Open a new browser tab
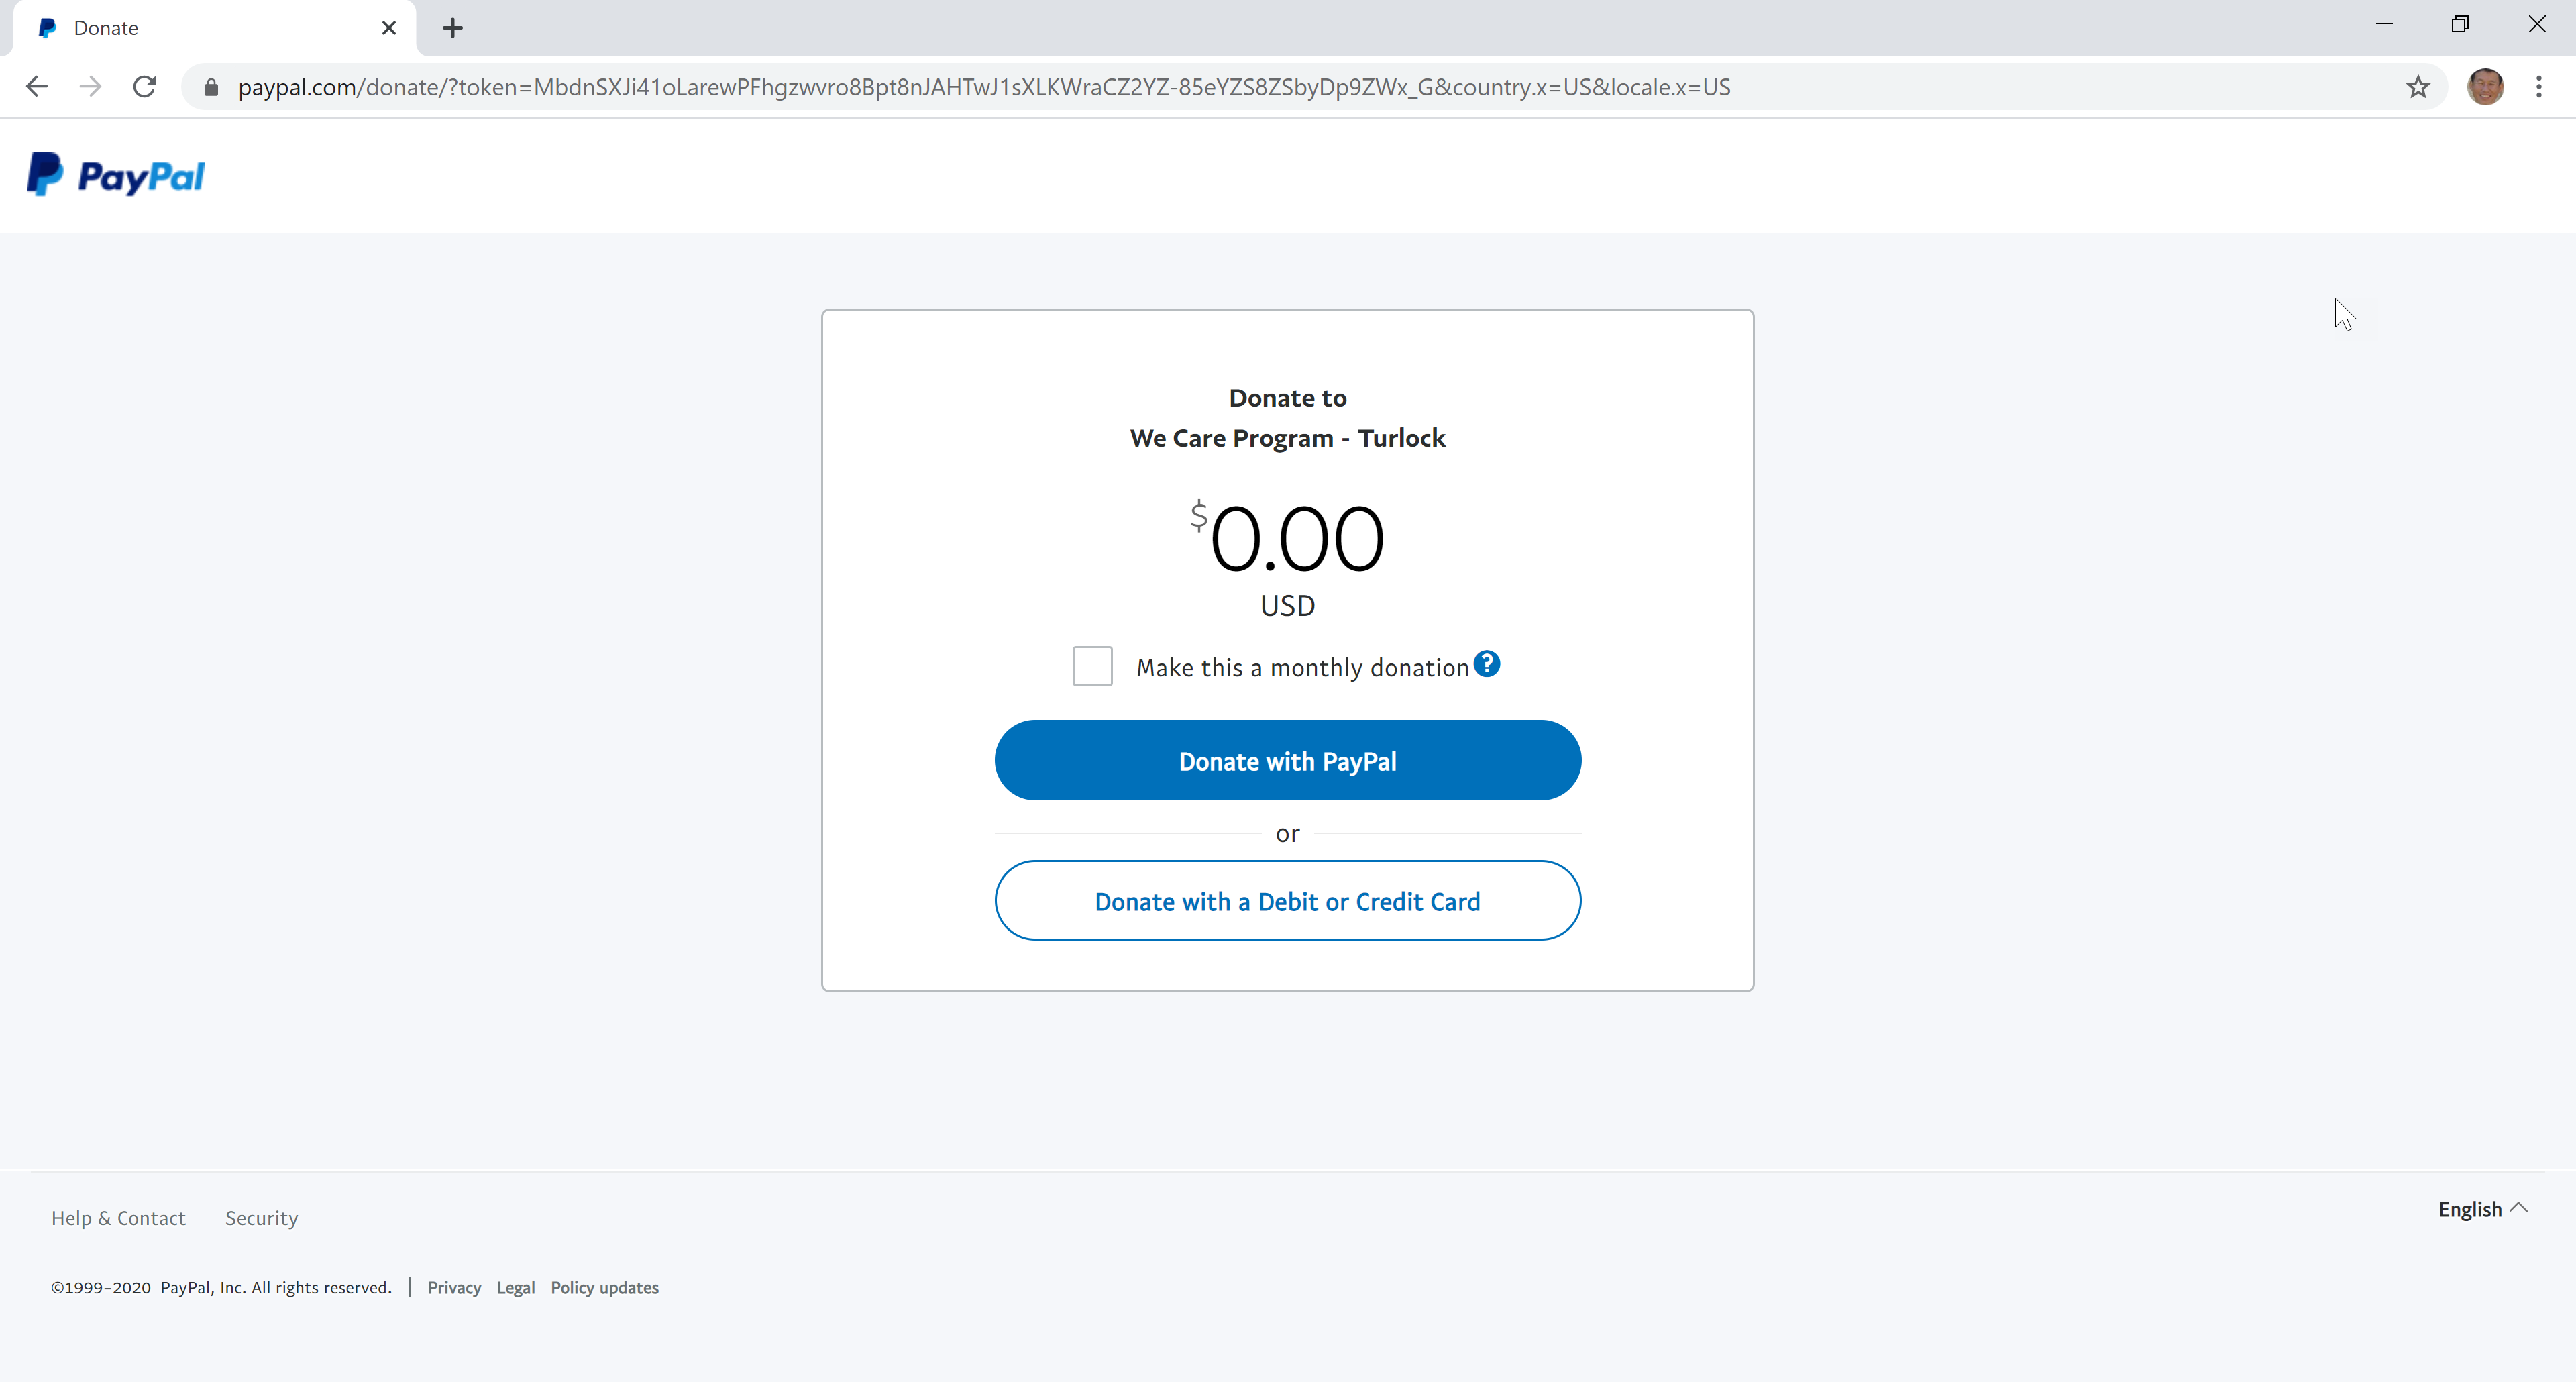Viewport: 2576px width, 1382px height. click(x=453, y=28)
